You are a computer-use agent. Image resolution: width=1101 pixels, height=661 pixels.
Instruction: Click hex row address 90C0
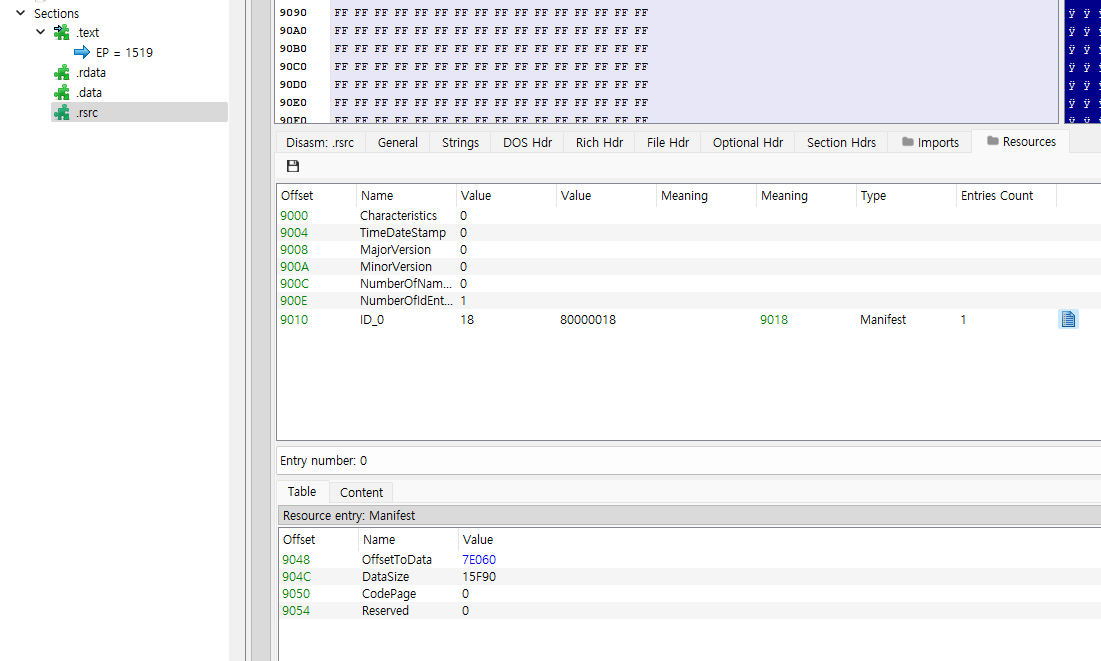pyautogui.click(x=293, y=67)
